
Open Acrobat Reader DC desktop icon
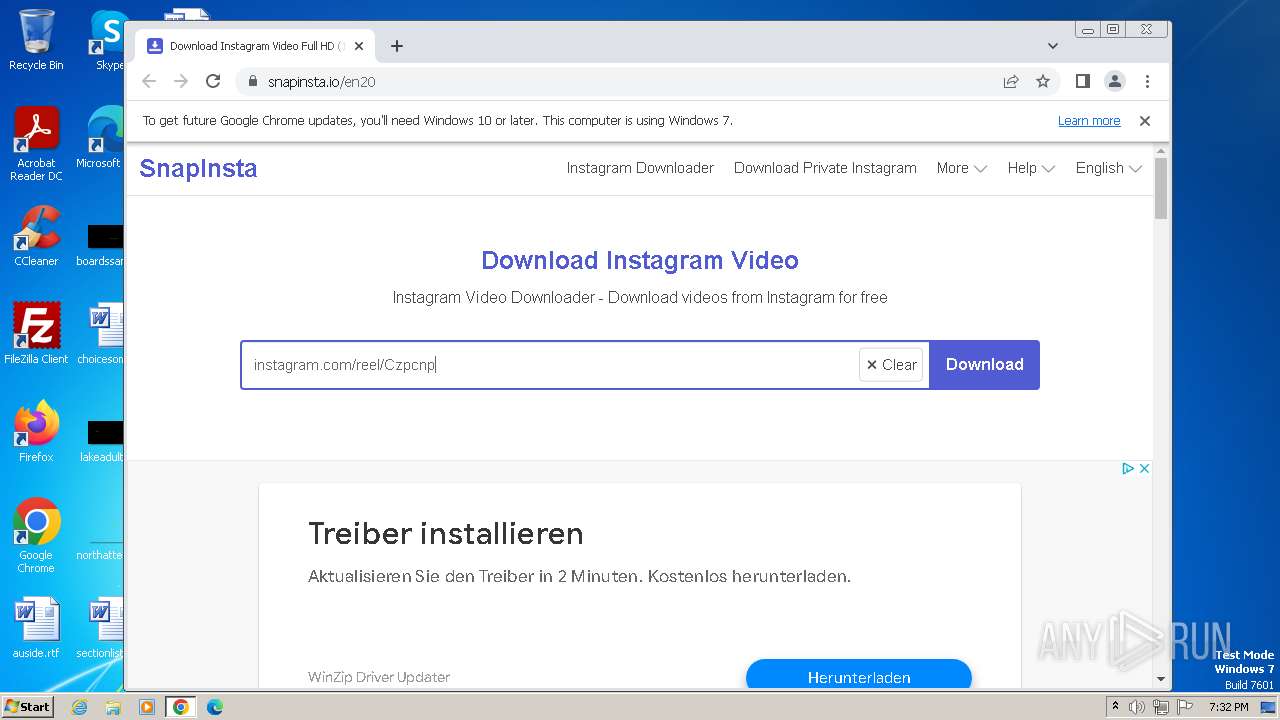pos(36,144)
